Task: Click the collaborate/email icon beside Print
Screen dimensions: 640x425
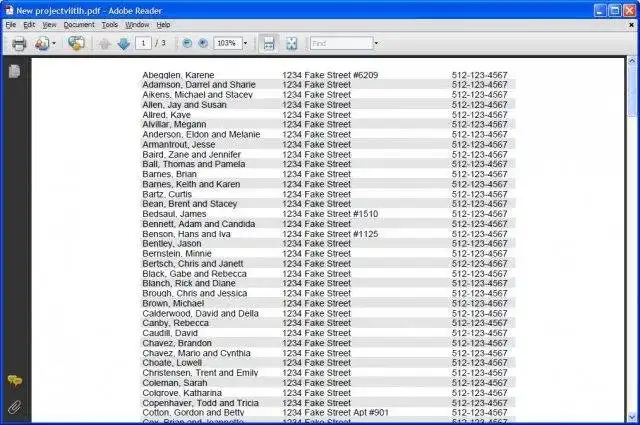Action: point(42,43)
